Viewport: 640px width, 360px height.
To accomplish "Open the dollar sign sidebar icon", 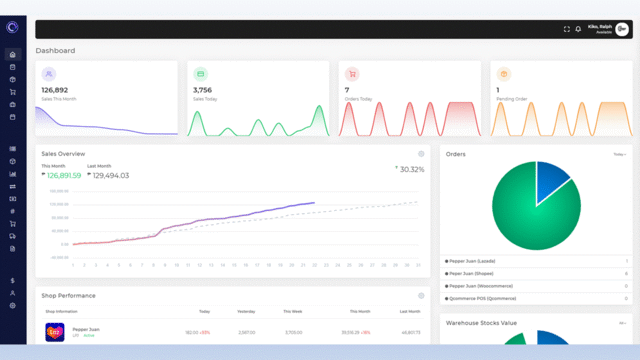I will 13,280.
